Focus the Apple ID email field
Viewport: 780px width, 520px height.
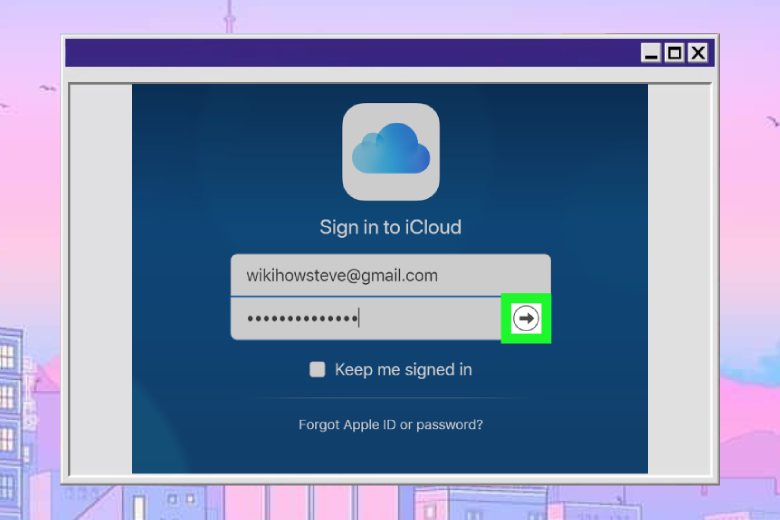tap(390, 275)
